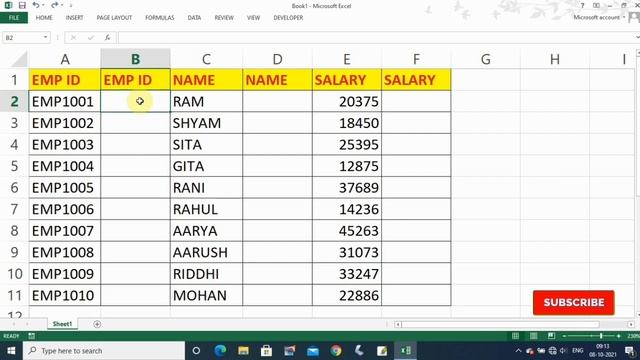Open the Undo history dropdown arrow

click(43, 5)
